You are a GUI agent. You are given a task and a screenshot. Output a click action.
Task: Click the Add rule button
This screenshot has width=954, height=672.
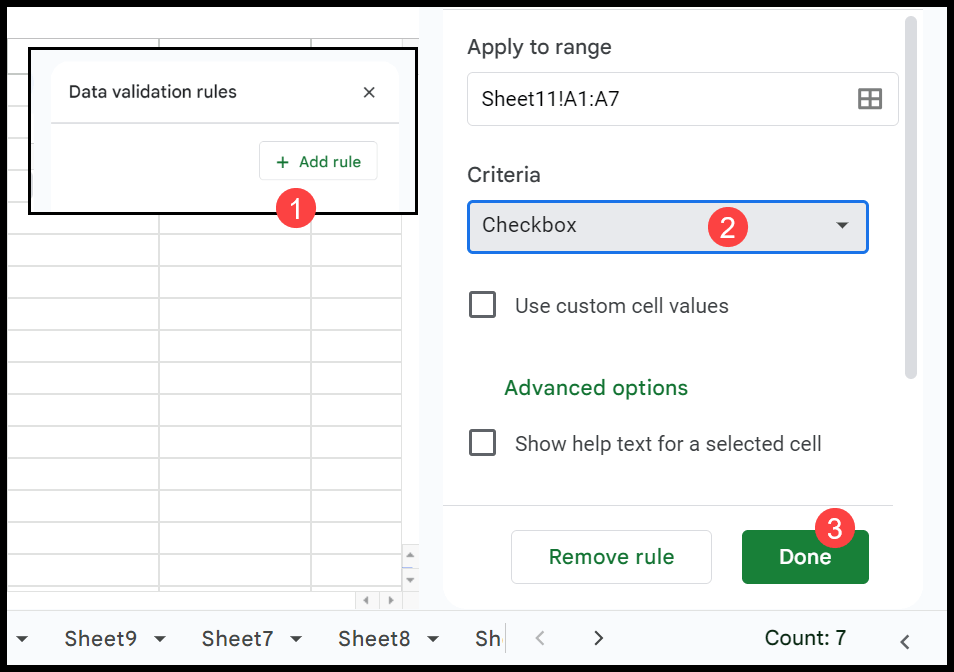click(318, 161)
